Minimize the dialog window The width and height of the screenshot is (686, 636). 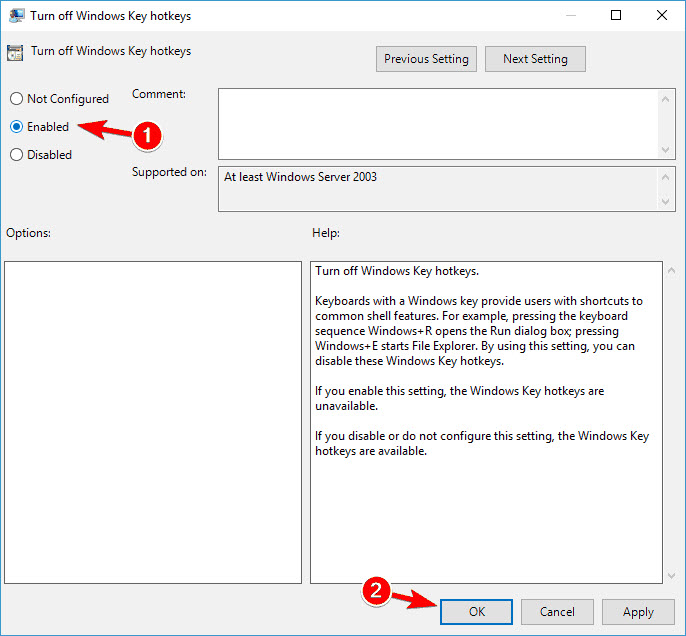point(570,15)
